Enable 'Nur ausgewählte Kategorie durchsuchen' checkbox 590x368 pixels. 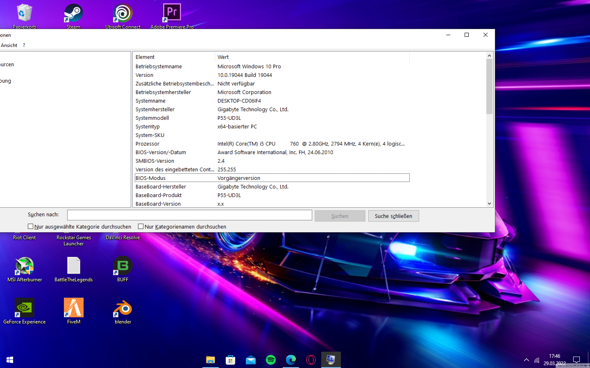point(30,226)
